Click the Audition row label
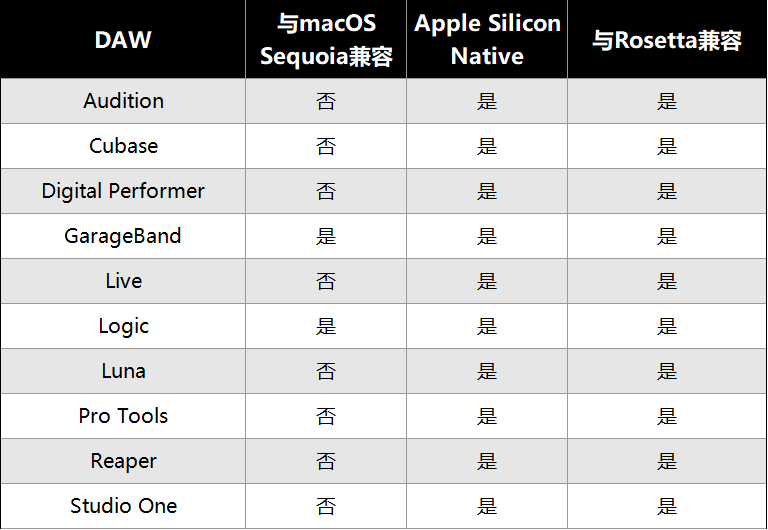 123,101
